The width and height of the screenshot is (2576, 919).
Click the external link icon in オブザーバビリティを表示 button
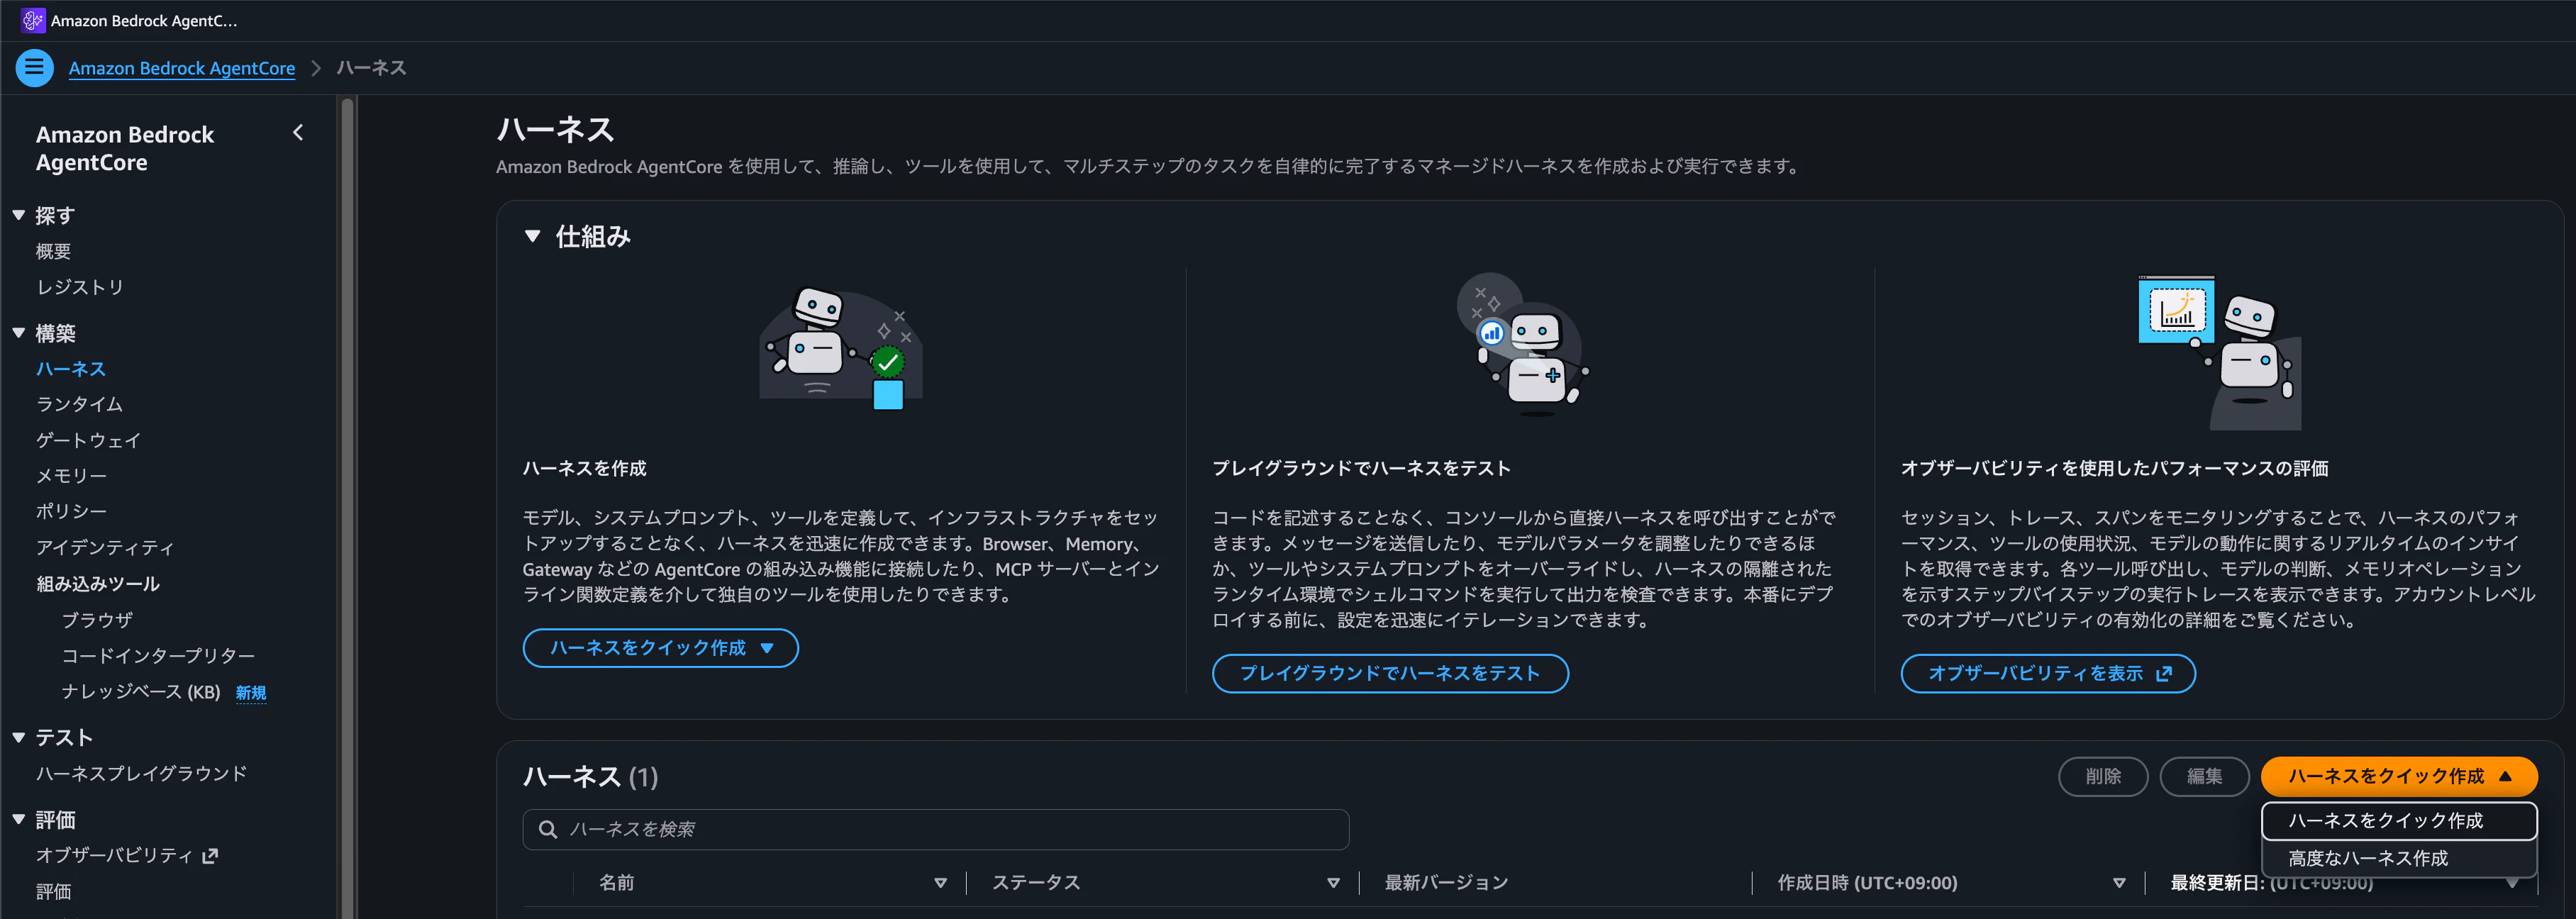[x=2164, y=674]
